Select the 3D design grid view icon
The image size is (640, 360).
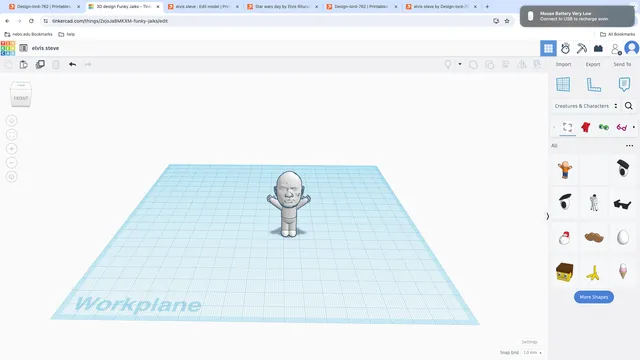548,49
